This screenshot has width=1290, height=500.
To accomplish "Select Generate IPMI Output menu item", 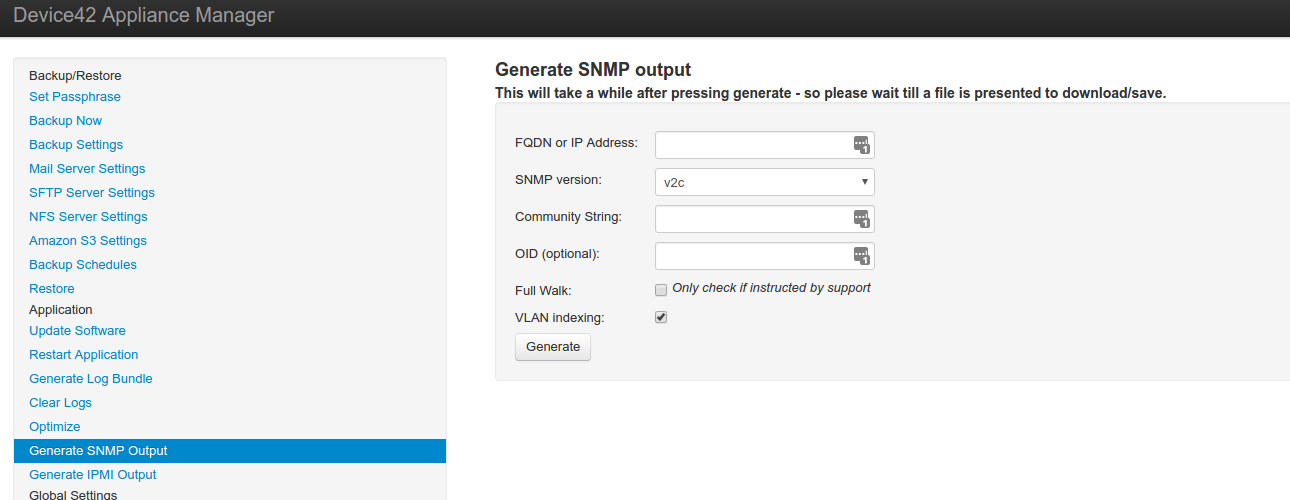I will [x=93, y=475].
